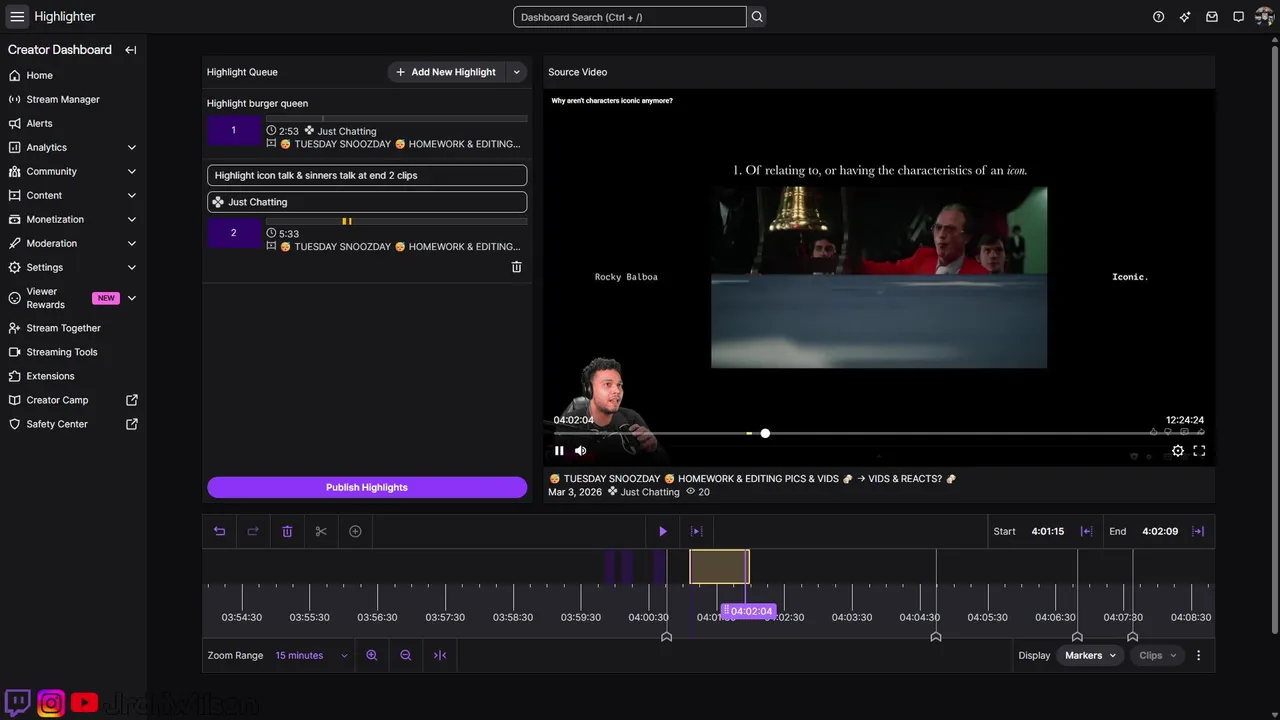
Task: Select highlight number 1 thumbnail
Action: click(234, 130)
